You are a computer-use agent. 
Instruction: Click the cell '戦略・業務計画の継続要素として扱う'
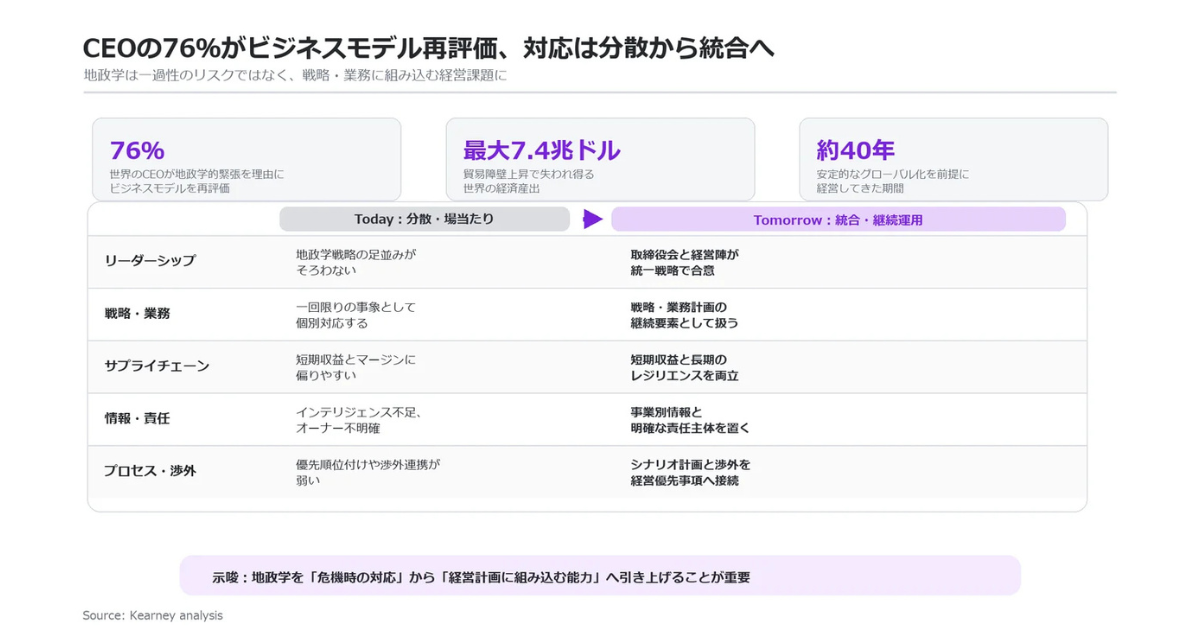[x=684, y=315]
